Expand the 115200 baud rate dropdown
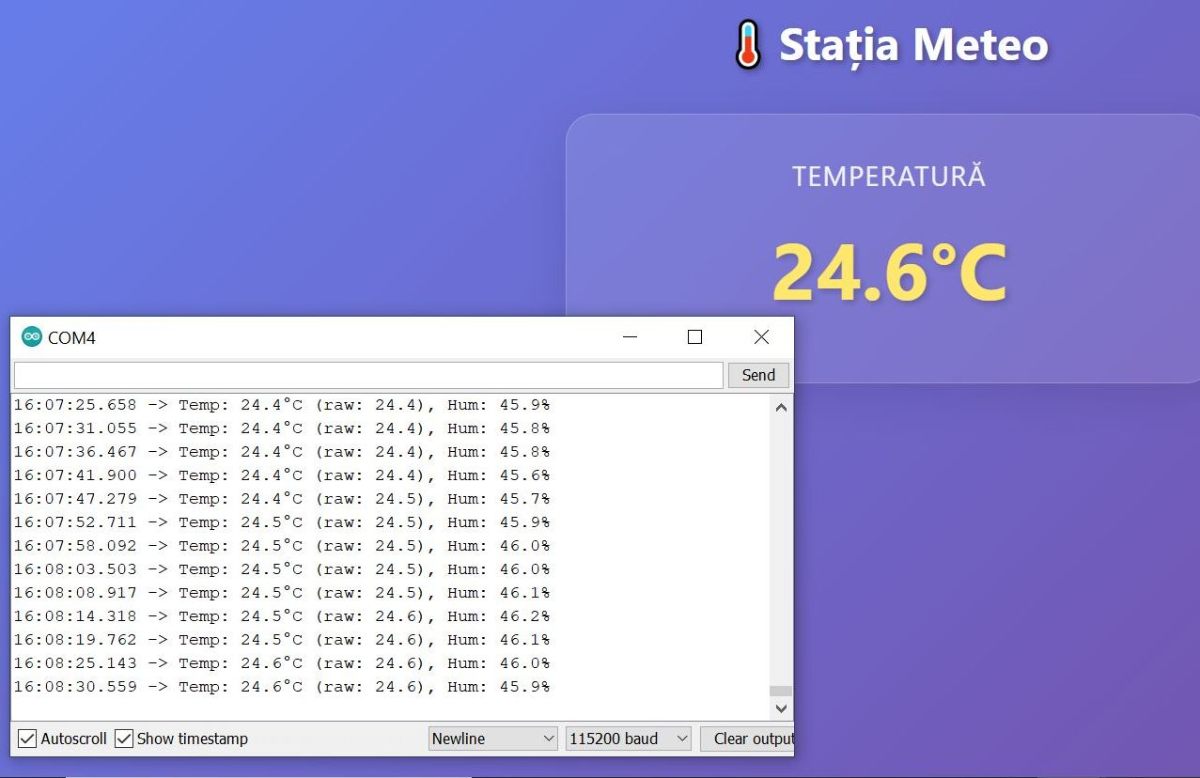Viewport: 1200px width, 778px height. 628,739
